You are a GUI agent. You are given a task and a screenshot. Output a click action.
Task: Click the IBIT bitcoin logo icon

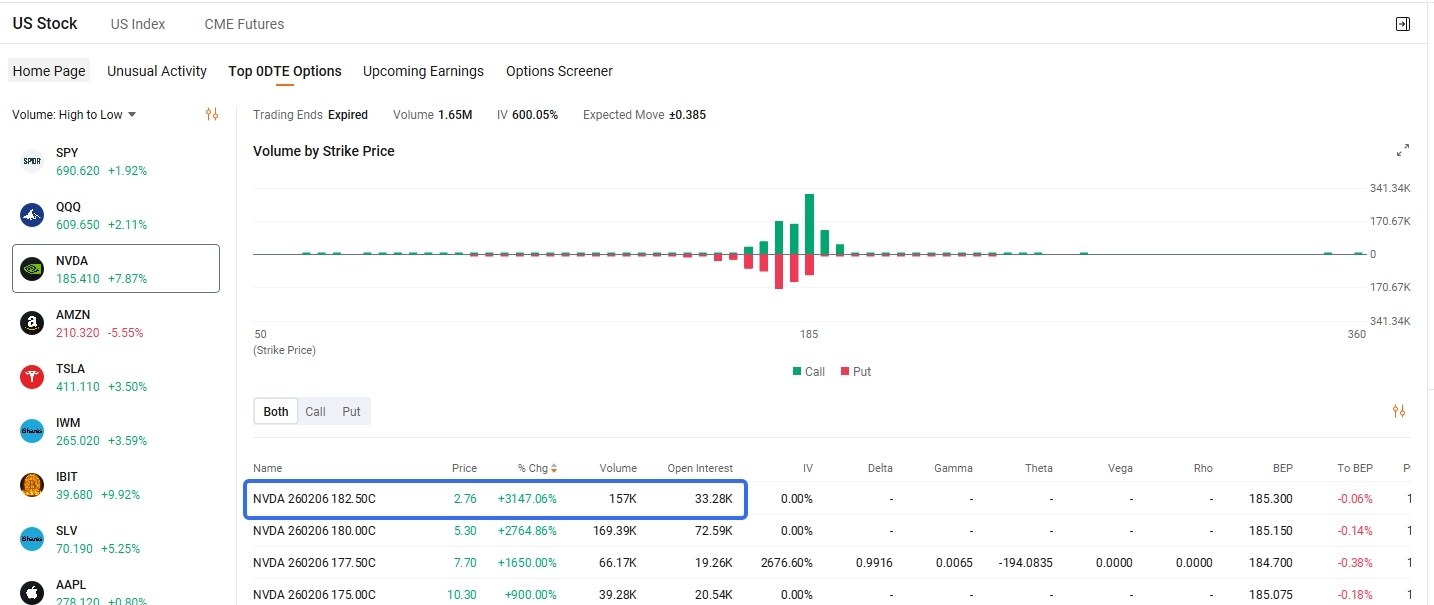coord(32,485)
